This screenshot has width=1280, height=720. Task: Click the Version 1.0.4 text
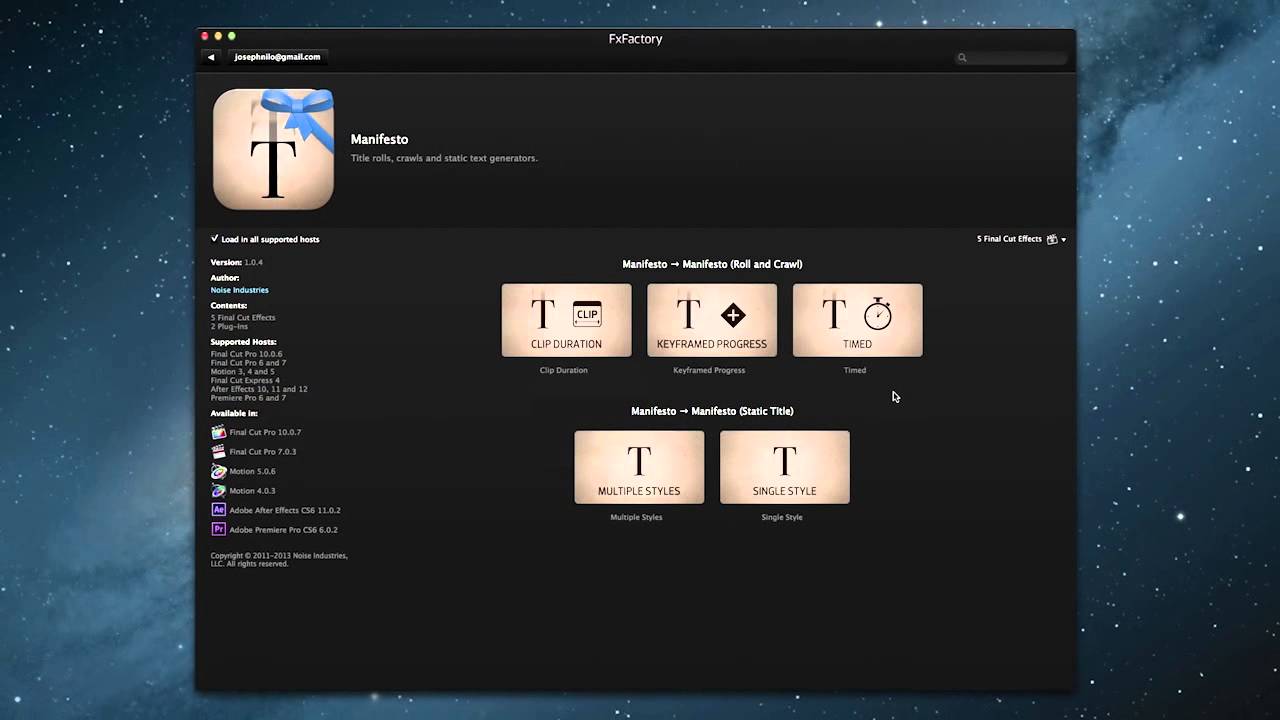(x=237, y=262)
